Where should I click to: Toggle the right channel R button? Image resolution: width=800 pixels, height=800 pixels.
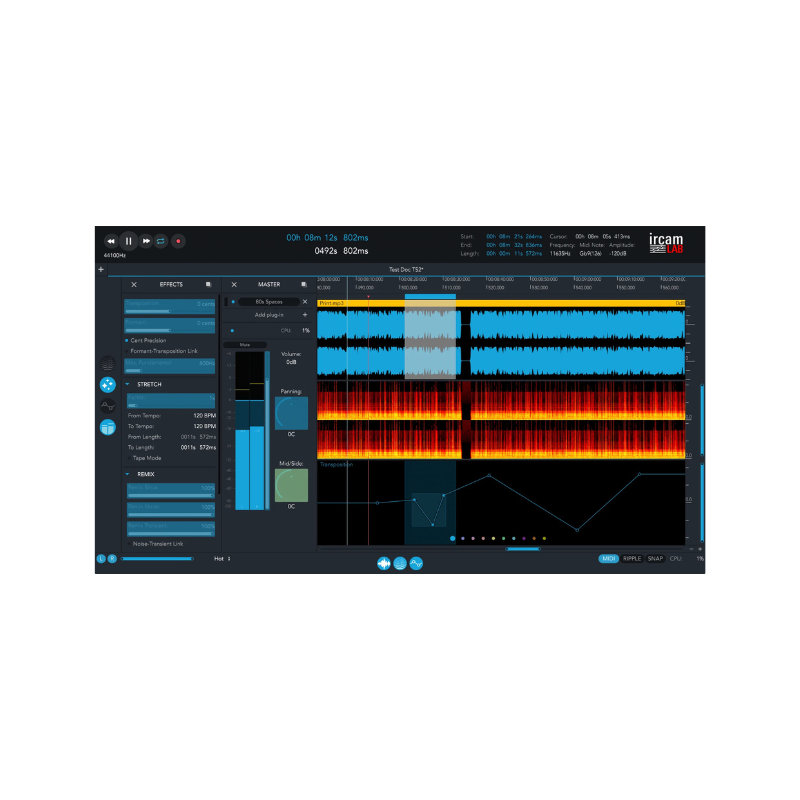[x=112, y=559]
